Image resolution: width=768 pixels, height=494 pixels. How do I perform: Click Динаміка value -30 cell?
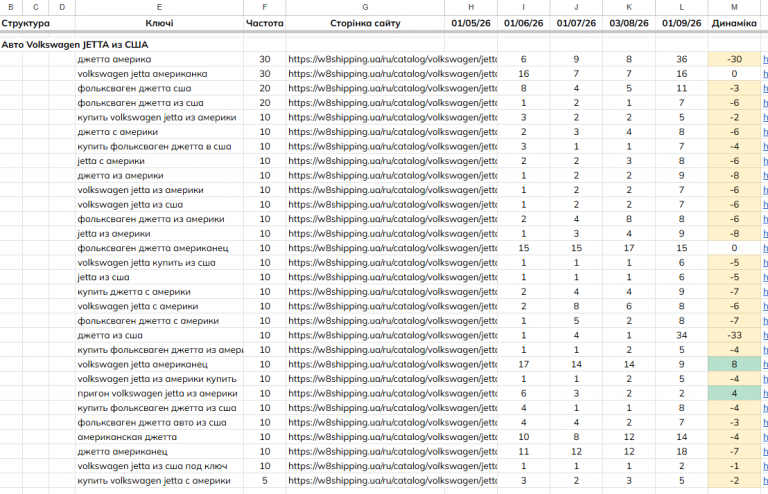point(734,59)
